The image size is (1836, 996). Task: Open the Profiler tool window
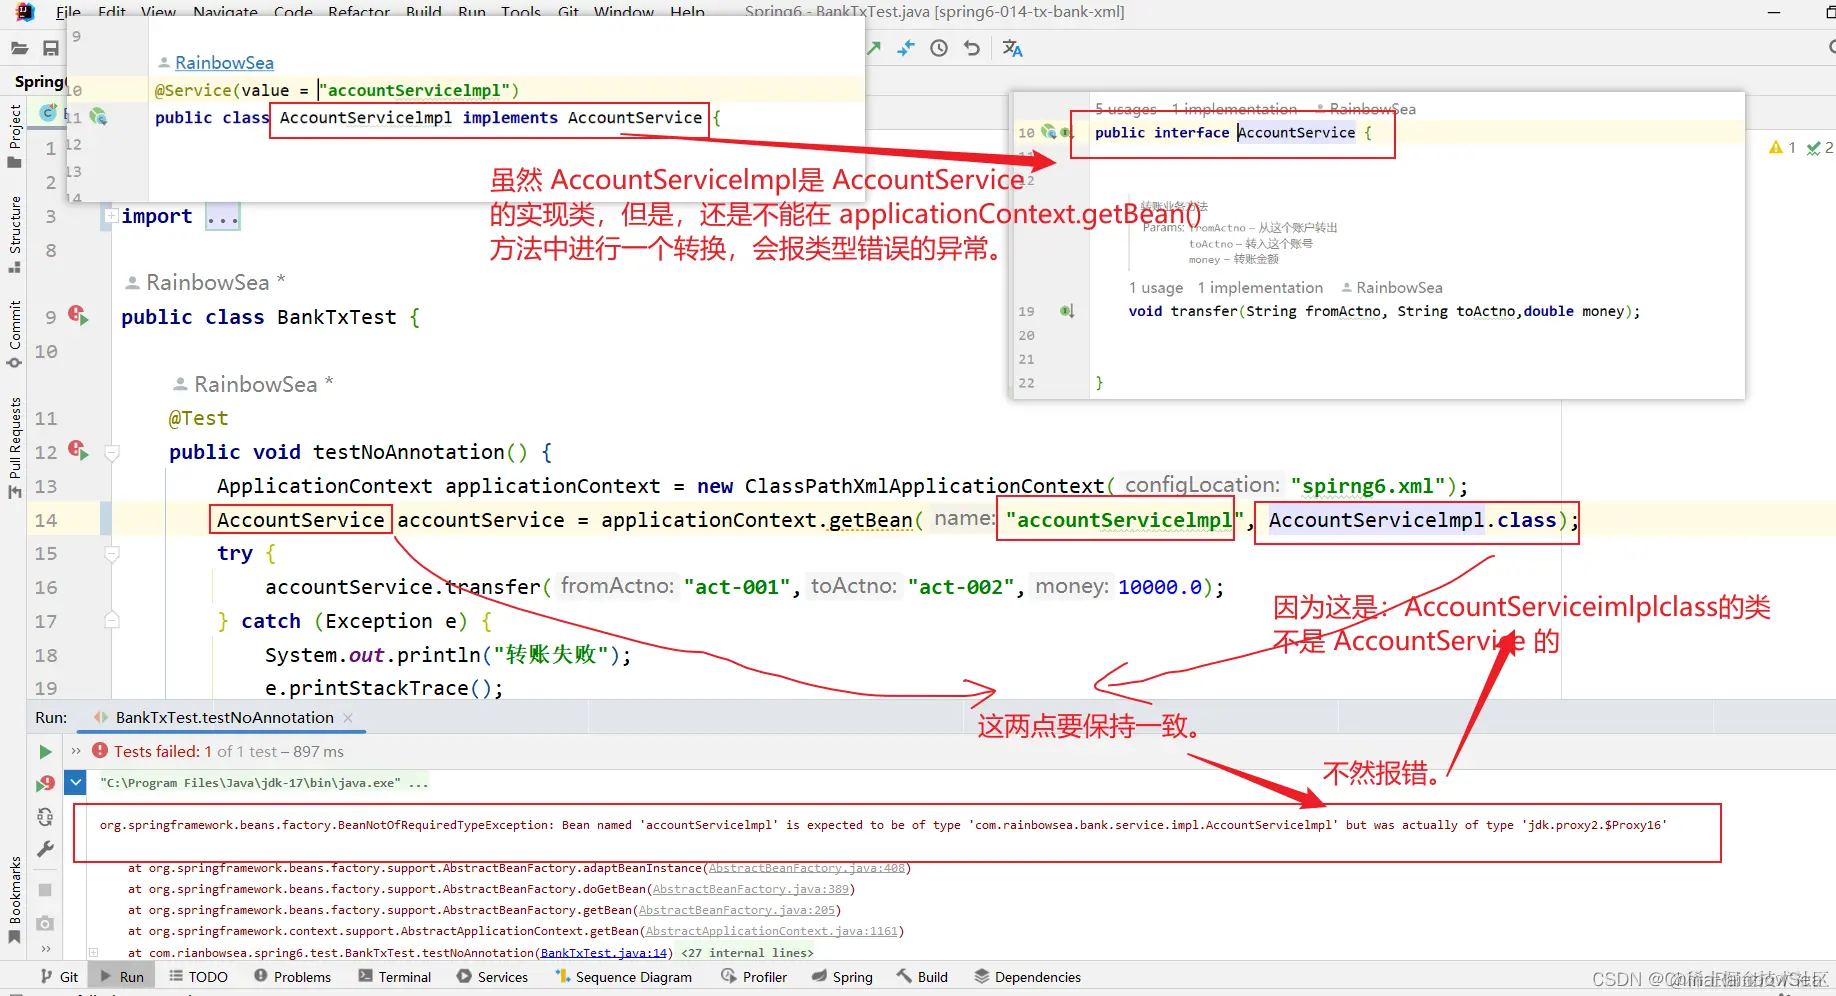(x=754, y=977)
